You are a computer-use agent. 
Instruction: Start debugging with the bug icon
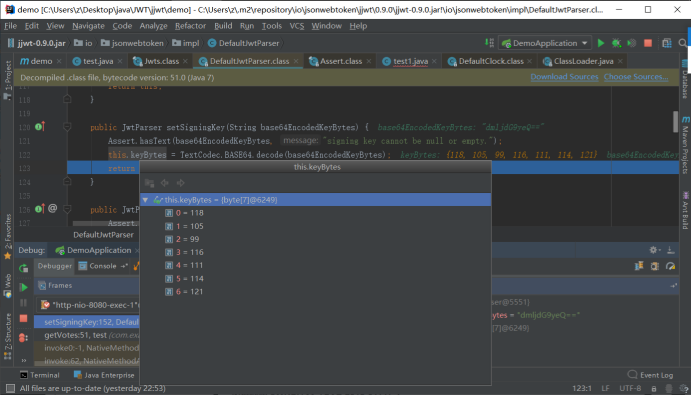point(616,43)
